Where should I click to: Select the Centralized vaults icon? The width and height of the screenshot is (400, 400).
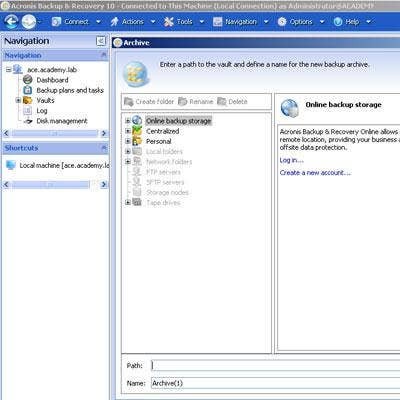[137, 131]
